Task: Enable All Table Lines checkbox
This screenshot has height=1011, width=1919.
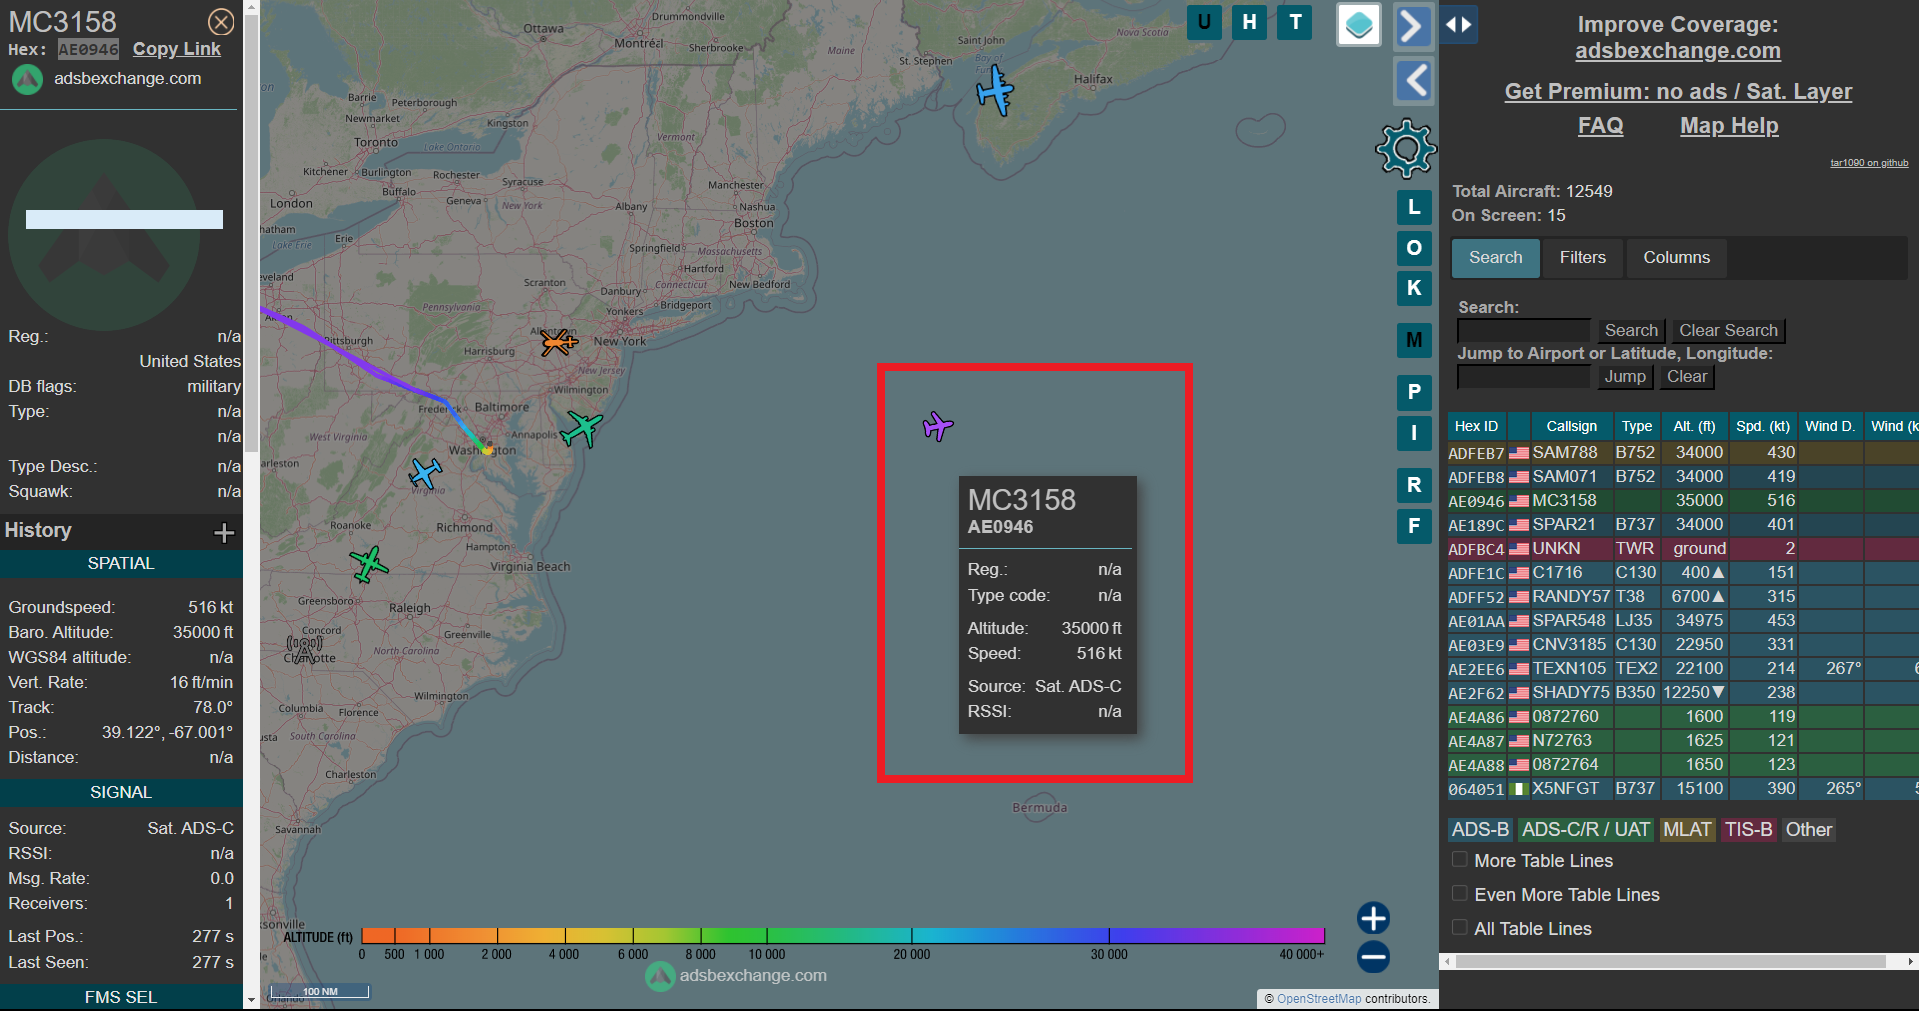Action: [1460, 928]
